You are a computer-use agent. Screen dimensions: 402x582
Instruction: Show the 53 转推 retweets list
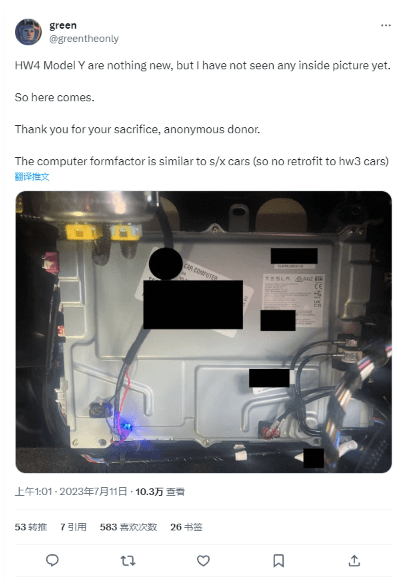point(31,527)
